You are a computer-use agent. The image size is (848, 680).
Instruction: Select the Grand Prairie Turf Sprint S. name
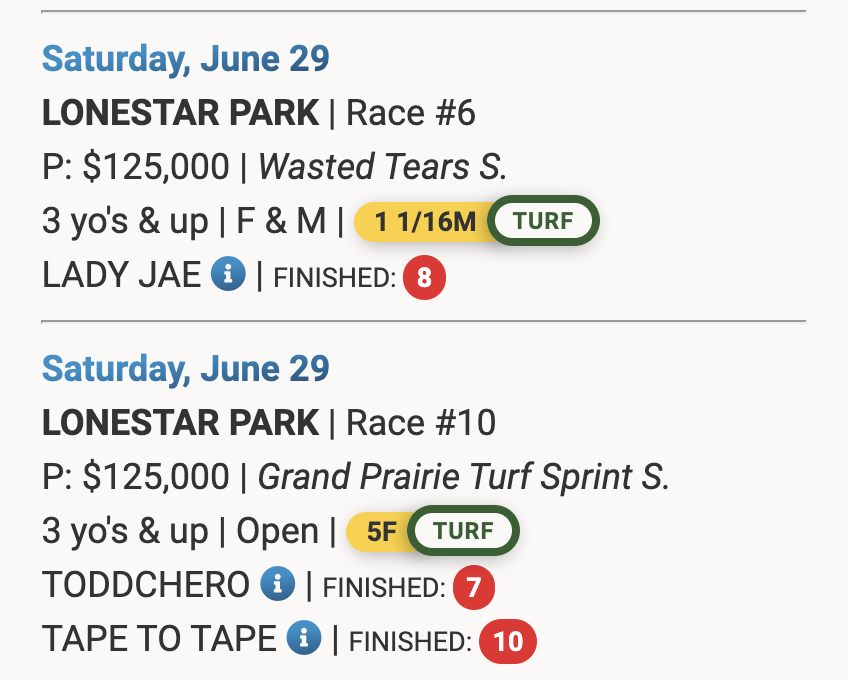(x=464, y=477)
